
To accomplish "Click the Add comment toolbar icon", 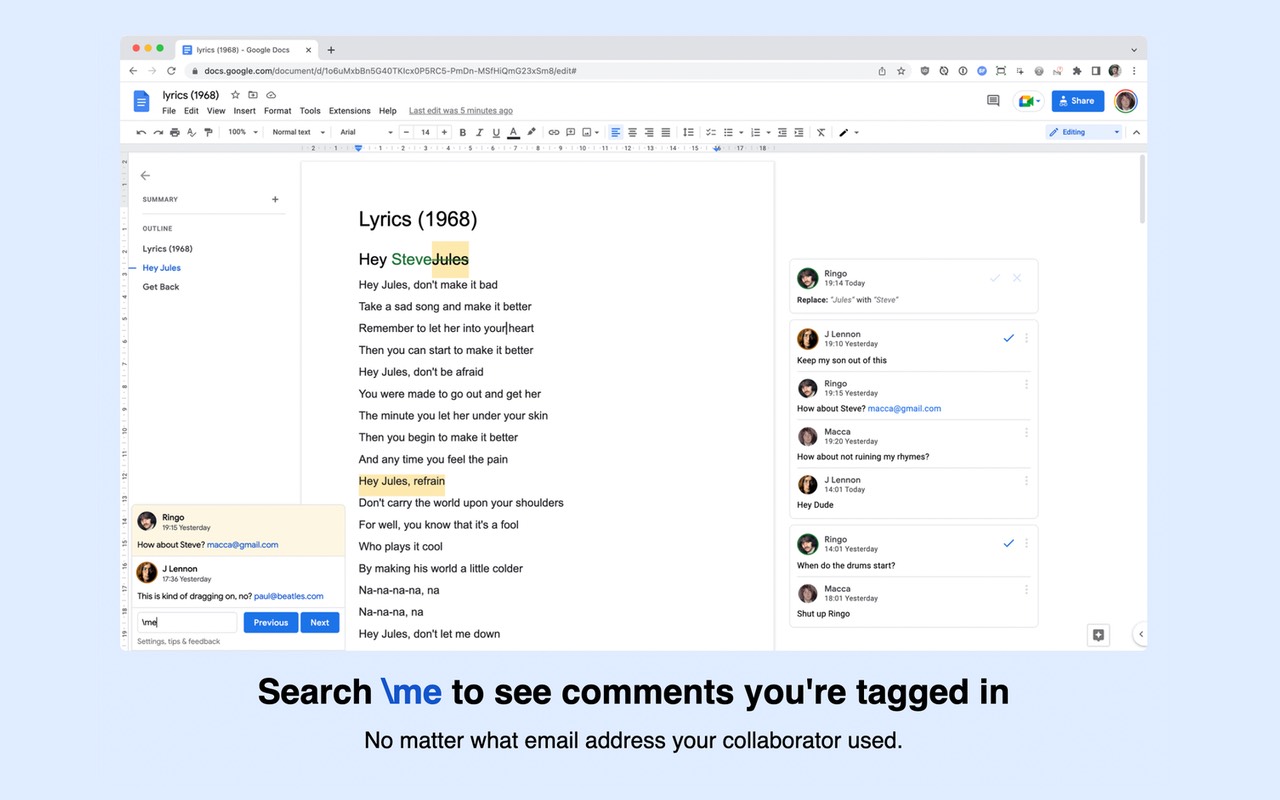I will click(x=570, y=132).
